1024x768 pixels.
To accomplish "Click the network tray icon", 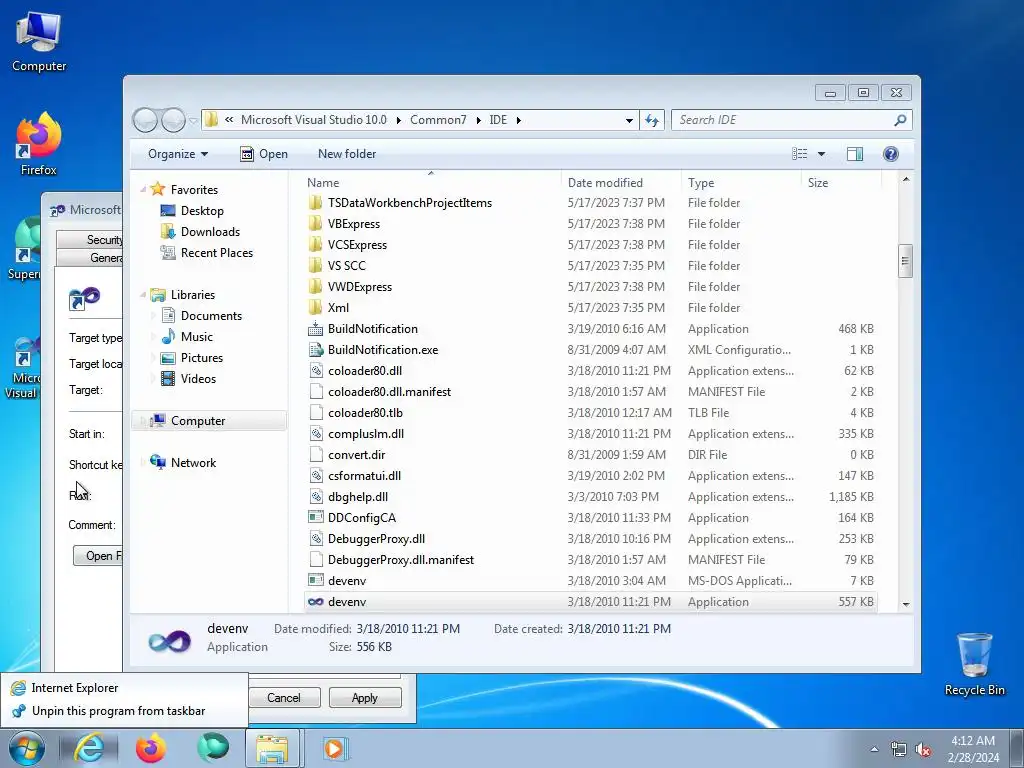I will (x=899, y=750).
